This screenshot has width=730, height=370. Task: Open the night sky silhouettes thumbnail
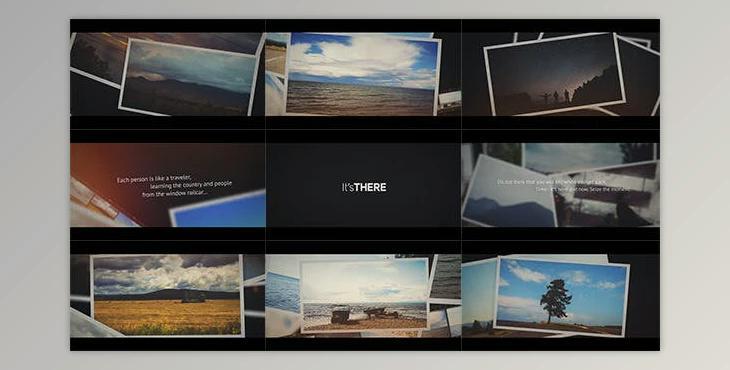pos(561,74)
